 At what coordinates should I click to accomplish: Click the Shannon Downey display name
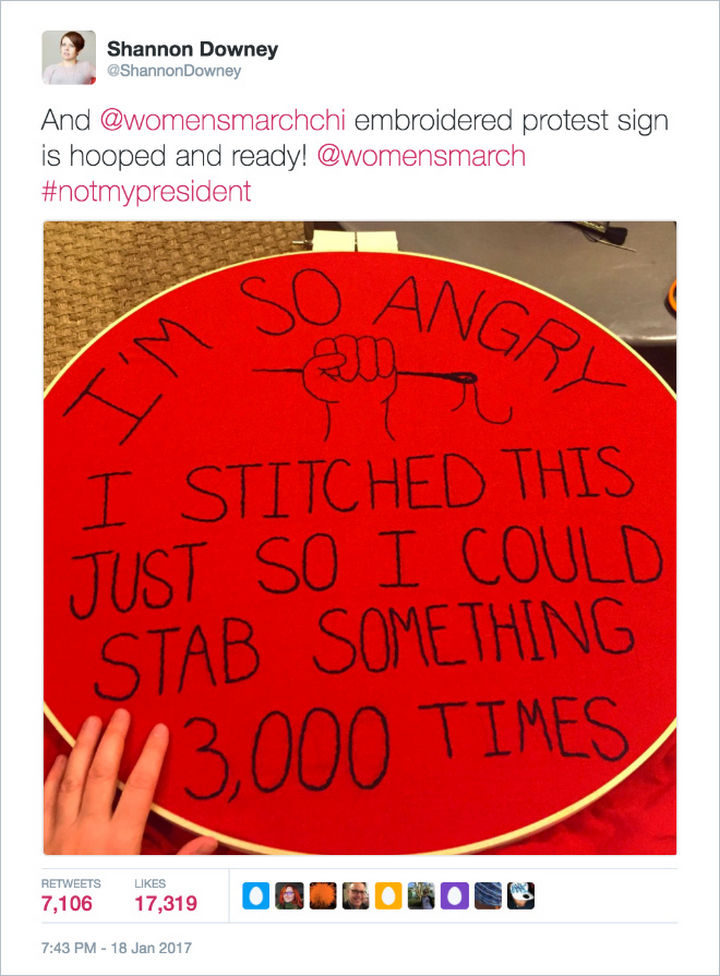click(x=192, y=49)
